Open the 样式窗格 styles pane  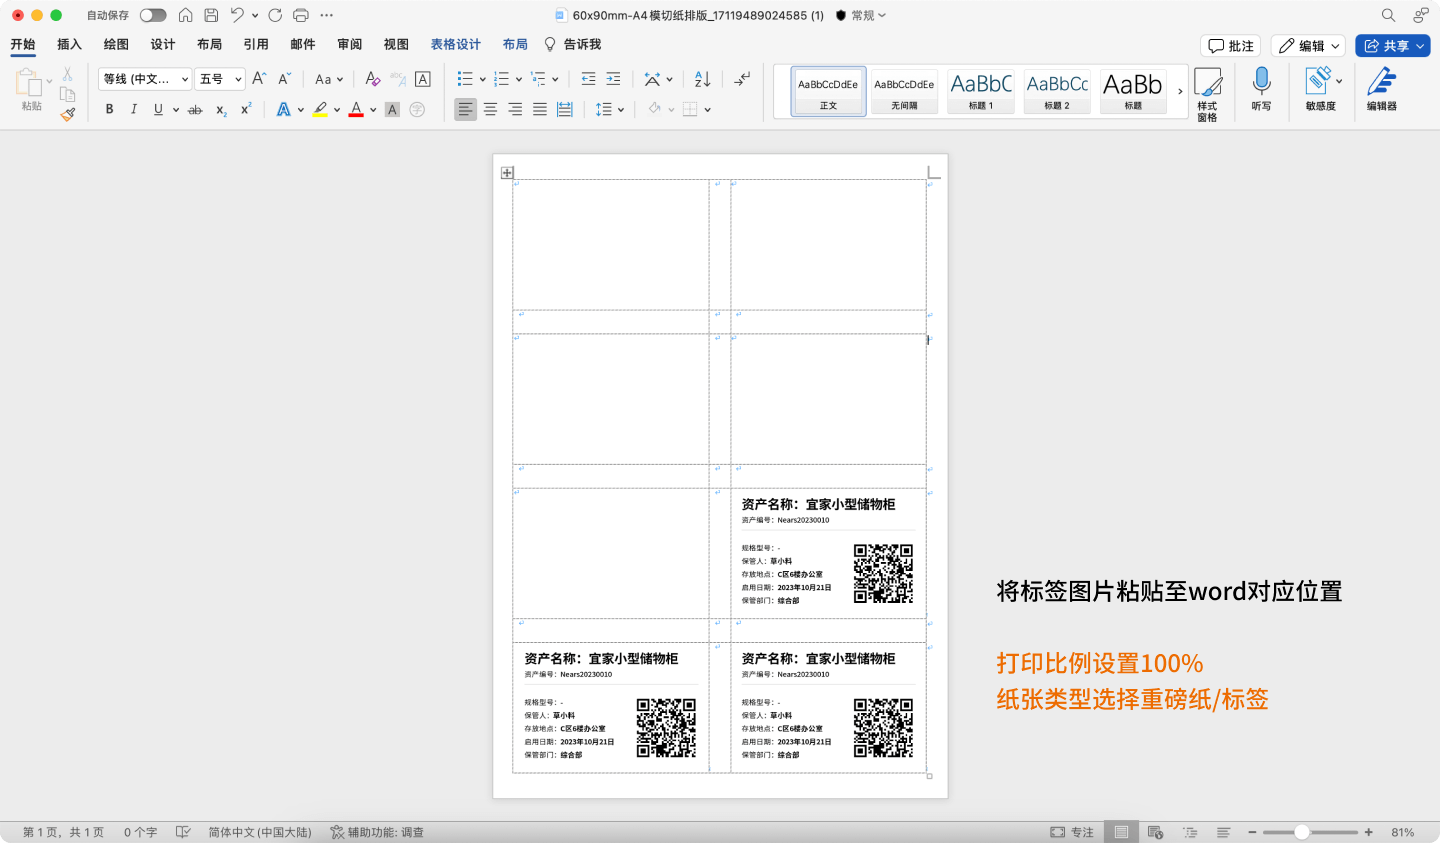coord(1207,94)
